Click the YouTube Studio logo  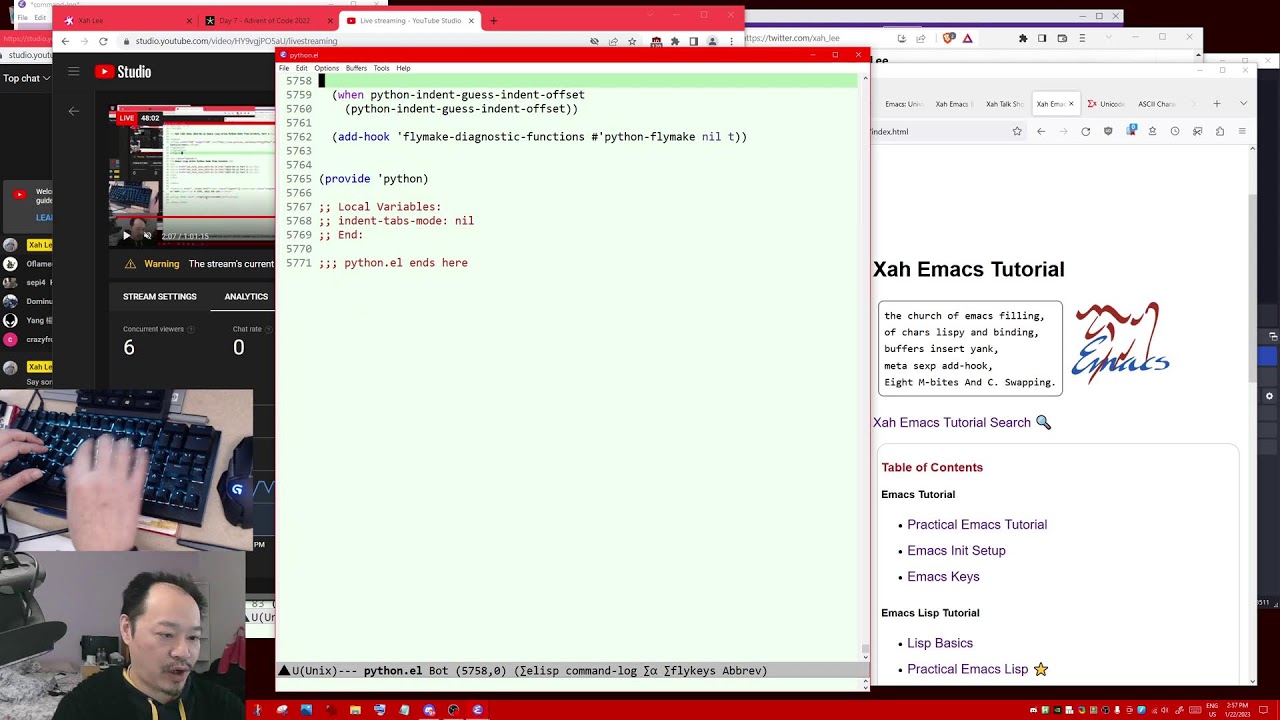pyautogui.click(x=122, y=71)
